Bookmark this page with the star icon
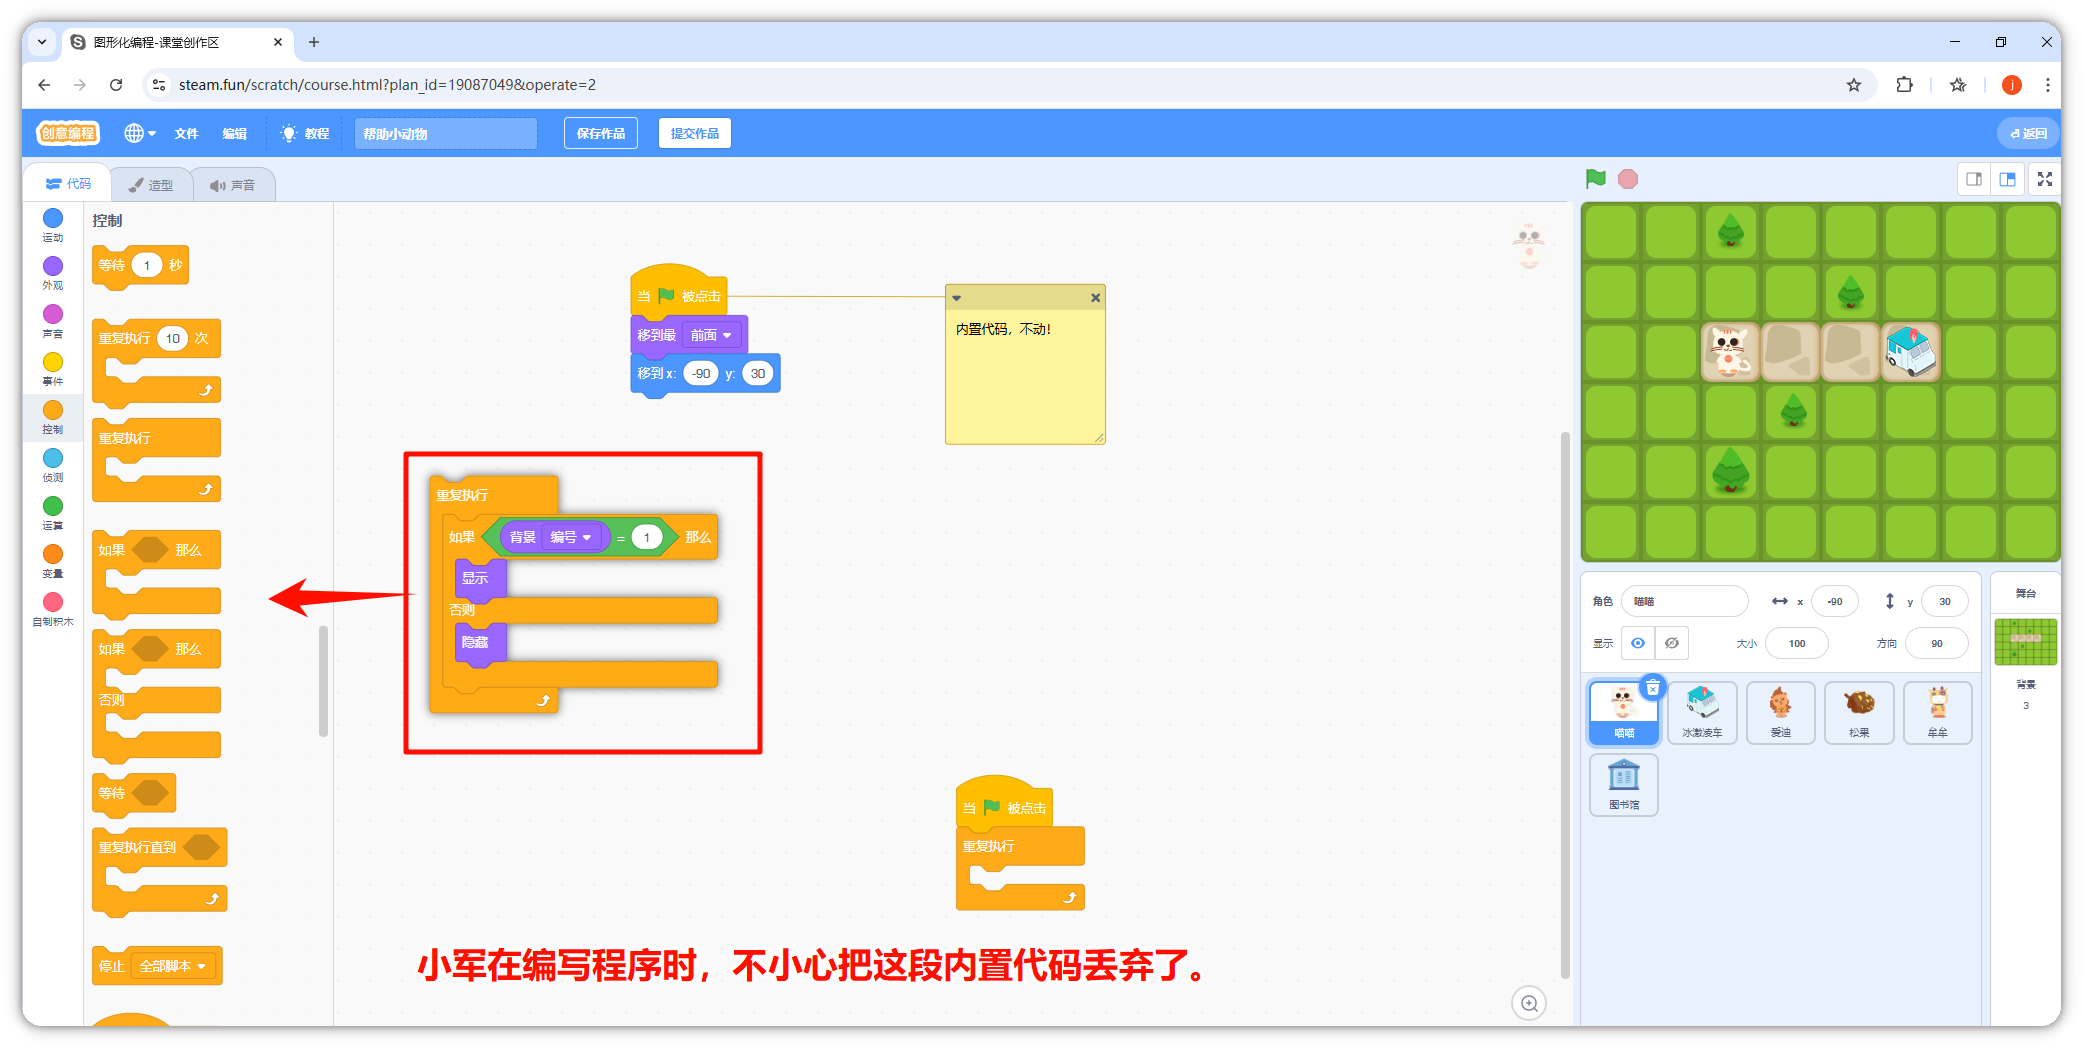Screen dimensions: 2083x1048 click(x=1853, y=85)
